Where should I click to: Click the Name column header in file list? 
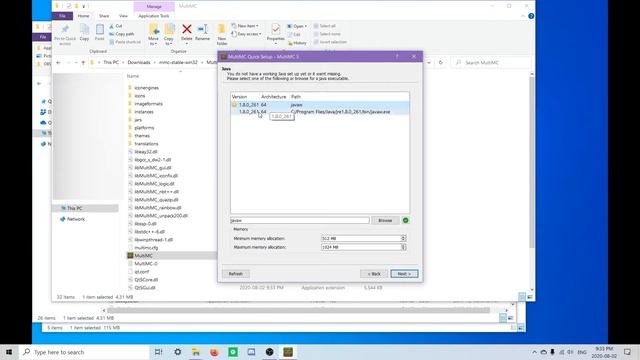tap(133, 76)
